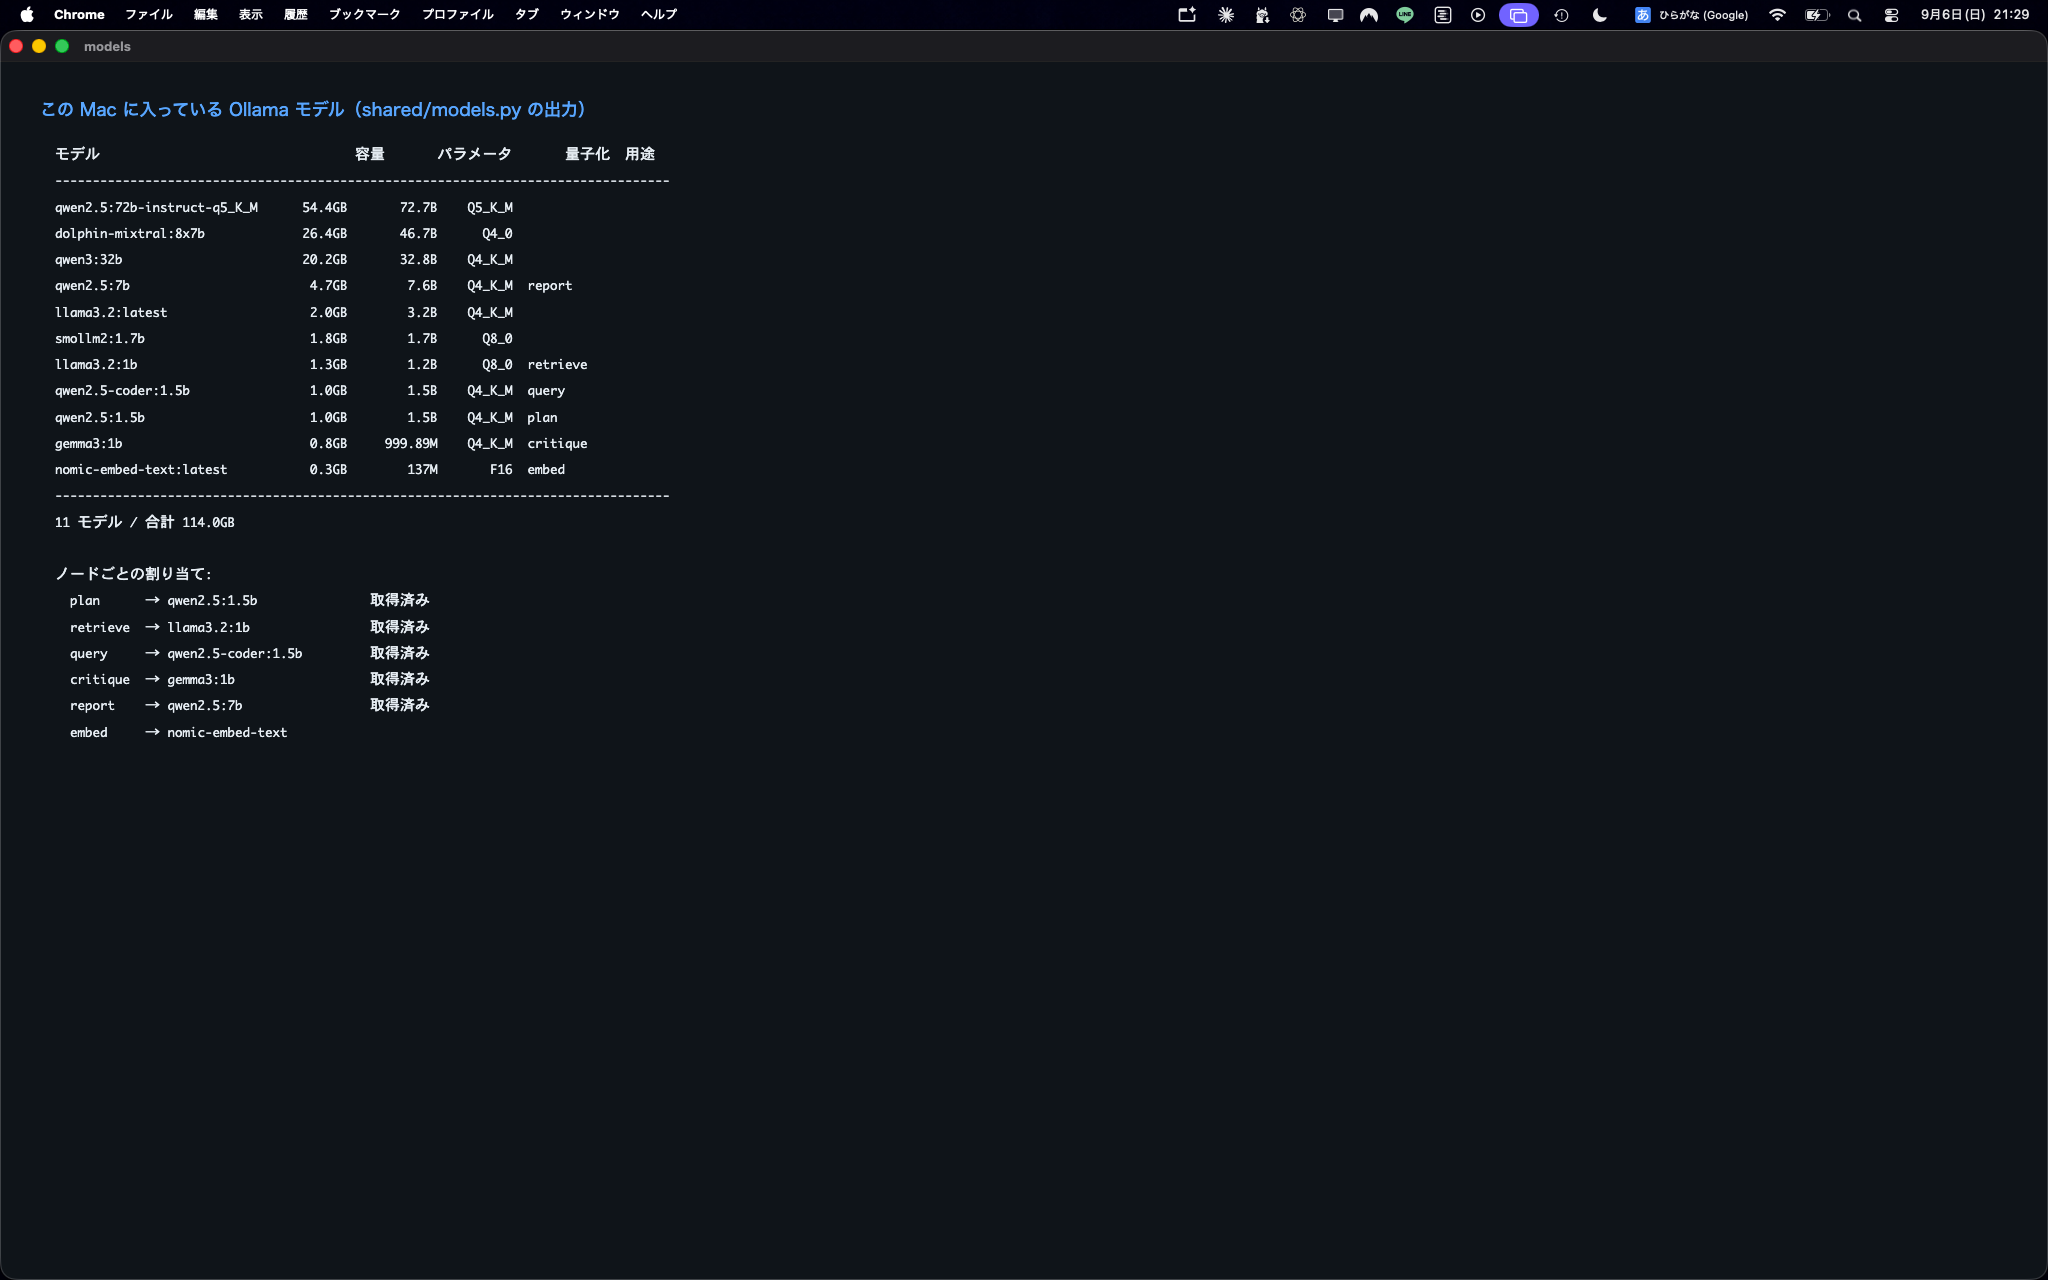
Task: Maximize the models window with green button
Action: 62,46
